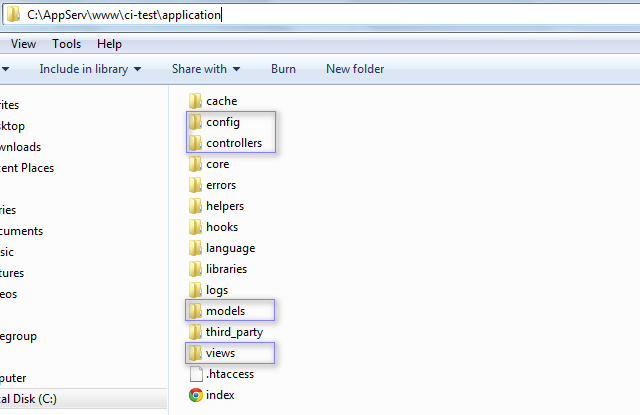This screenshot has height=415, width=640.
Task: Select the .htaccess file icon
Action: [196, 374]
